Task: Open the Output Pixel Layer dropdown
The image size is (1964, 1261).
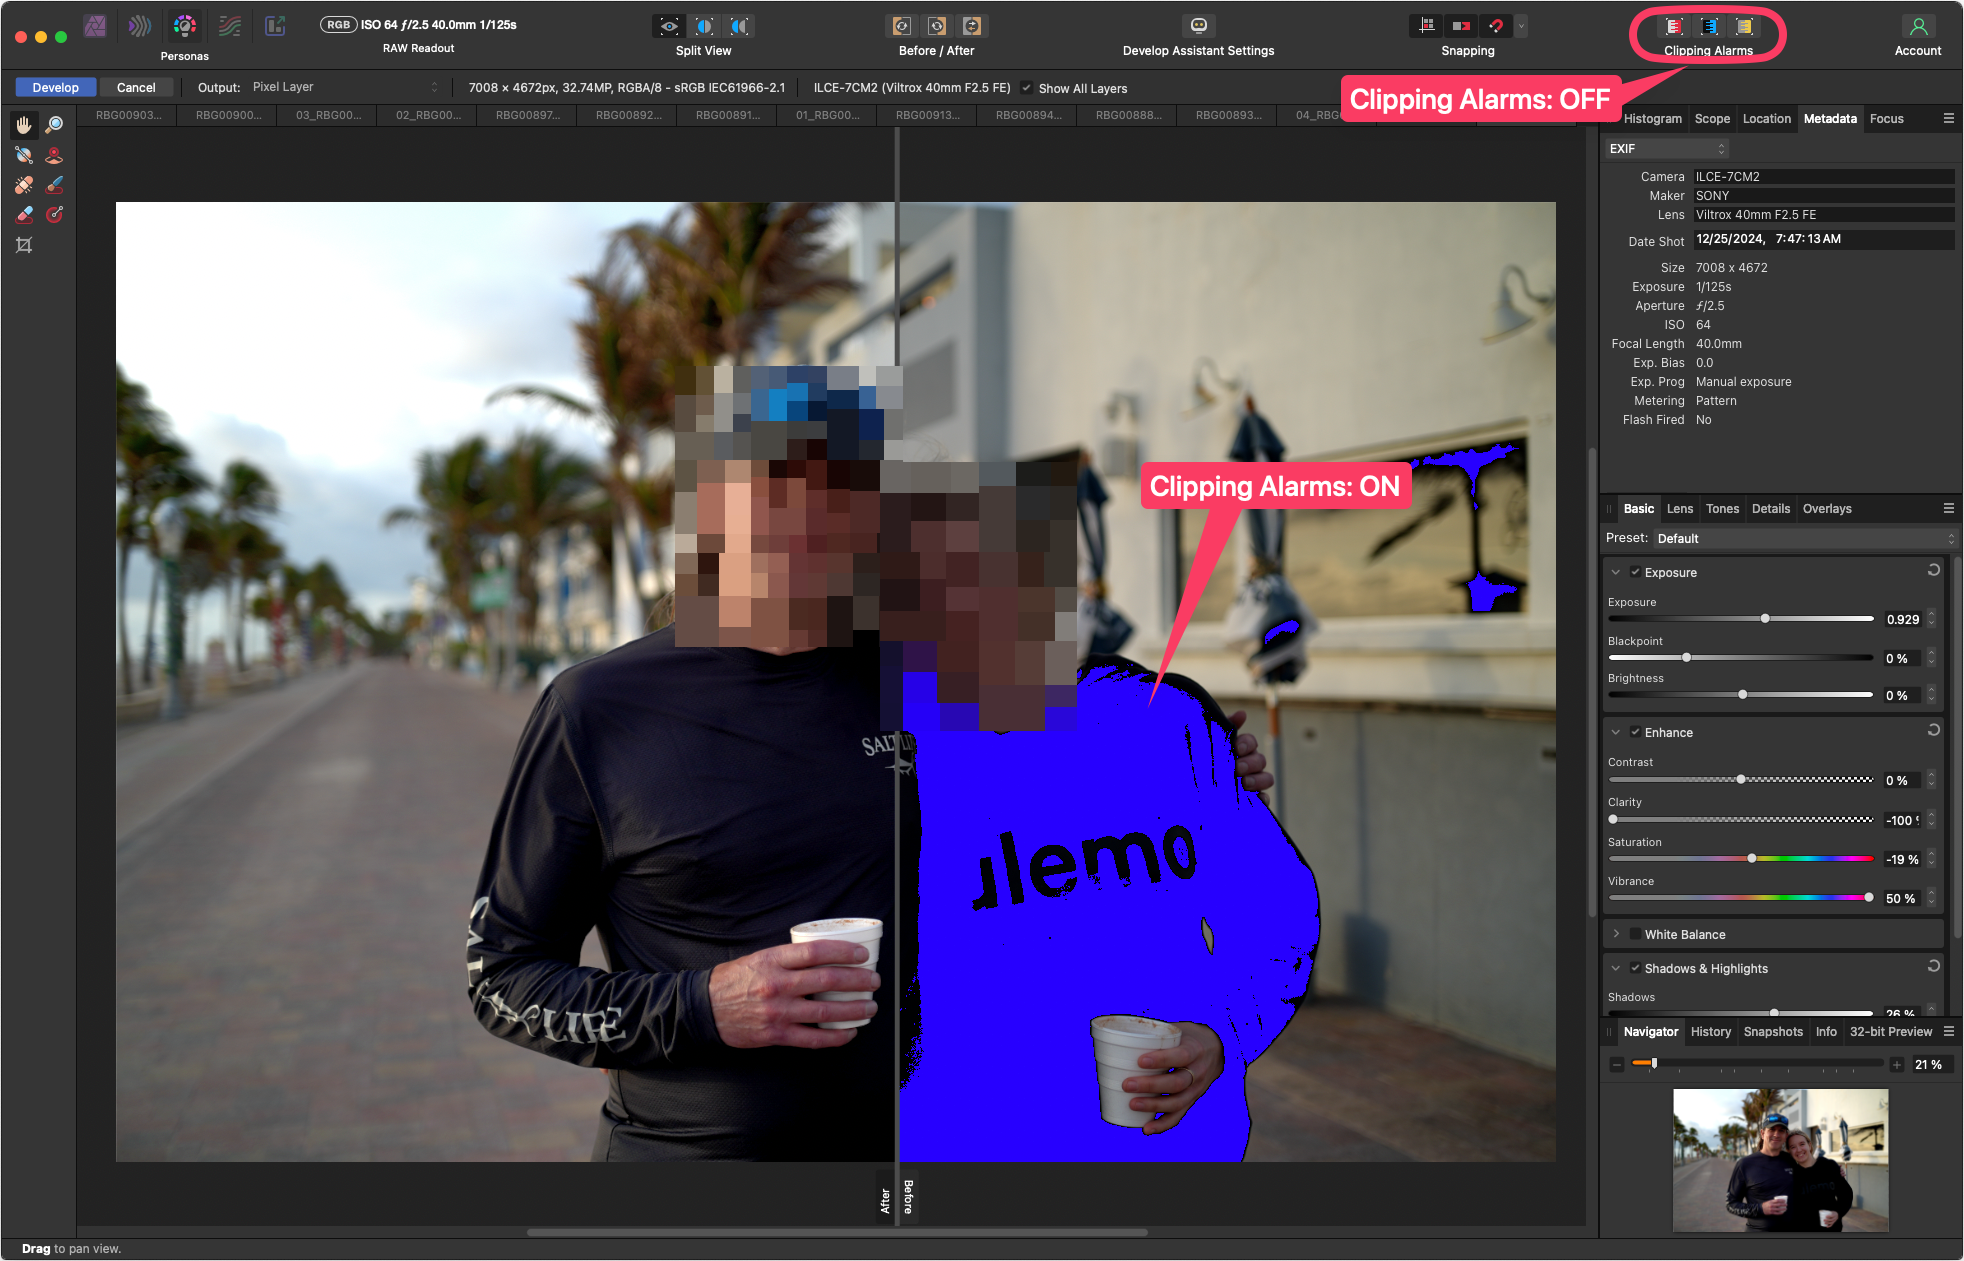Action: pos(344,88)
